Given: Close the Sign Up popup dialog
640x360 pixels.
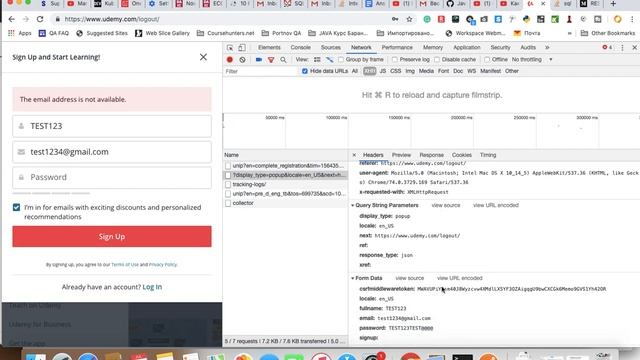Looking at the screenshot, I should (203, 57).
